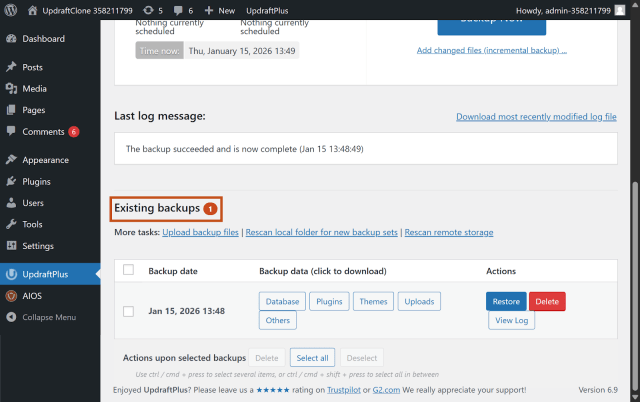Viewport: 640px width, 402px height.
Task: Download most recently modified log file
Action: coord(536,117)
